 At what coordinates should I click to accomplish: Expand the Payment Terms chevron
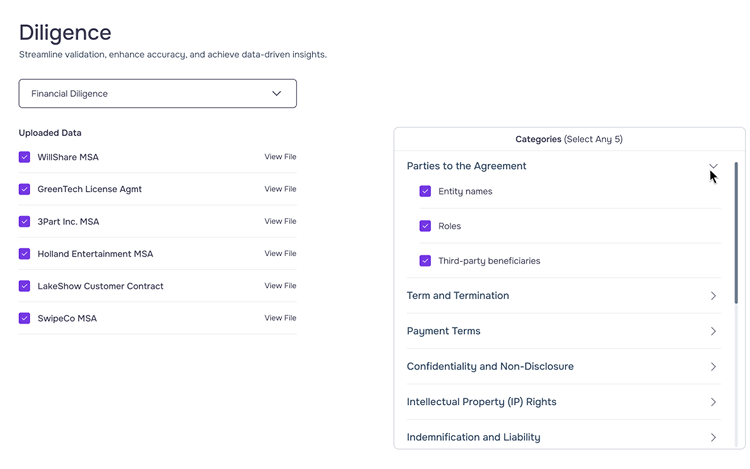(713, 331)
